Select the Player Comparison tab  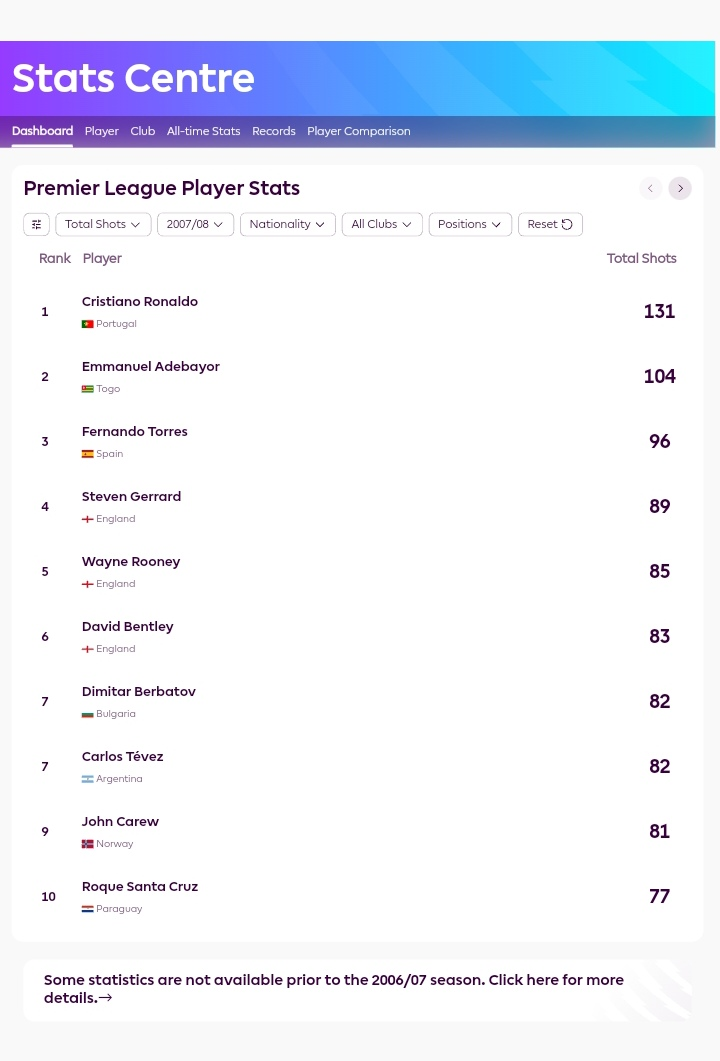pyautogui.click(x=359, y=131)
